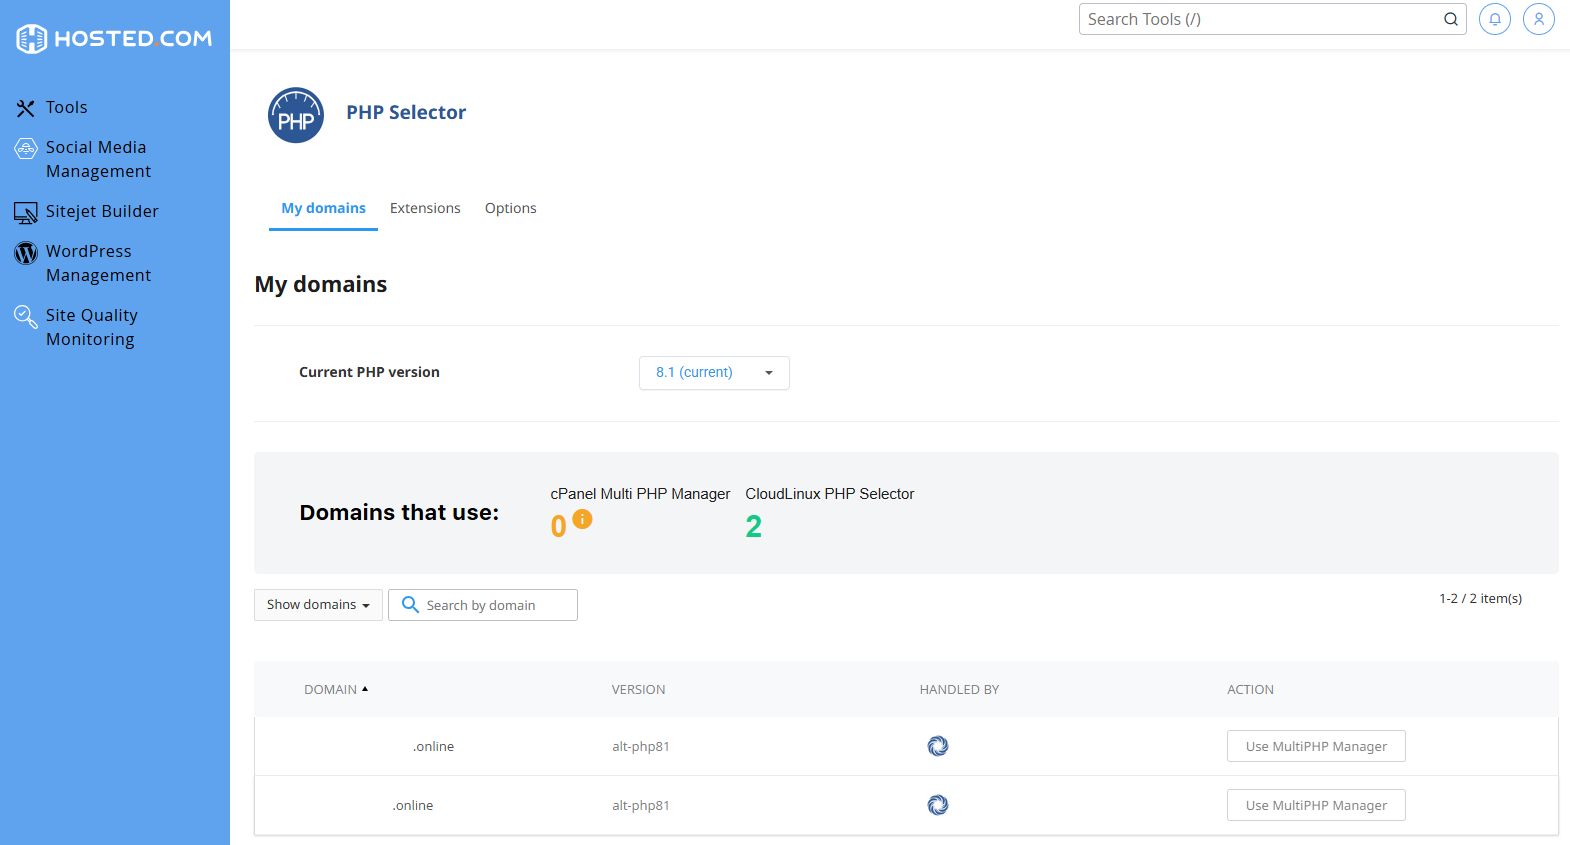
Task: Click the CloudLinux PHP Selector count 2
Action: pos(754,526)
